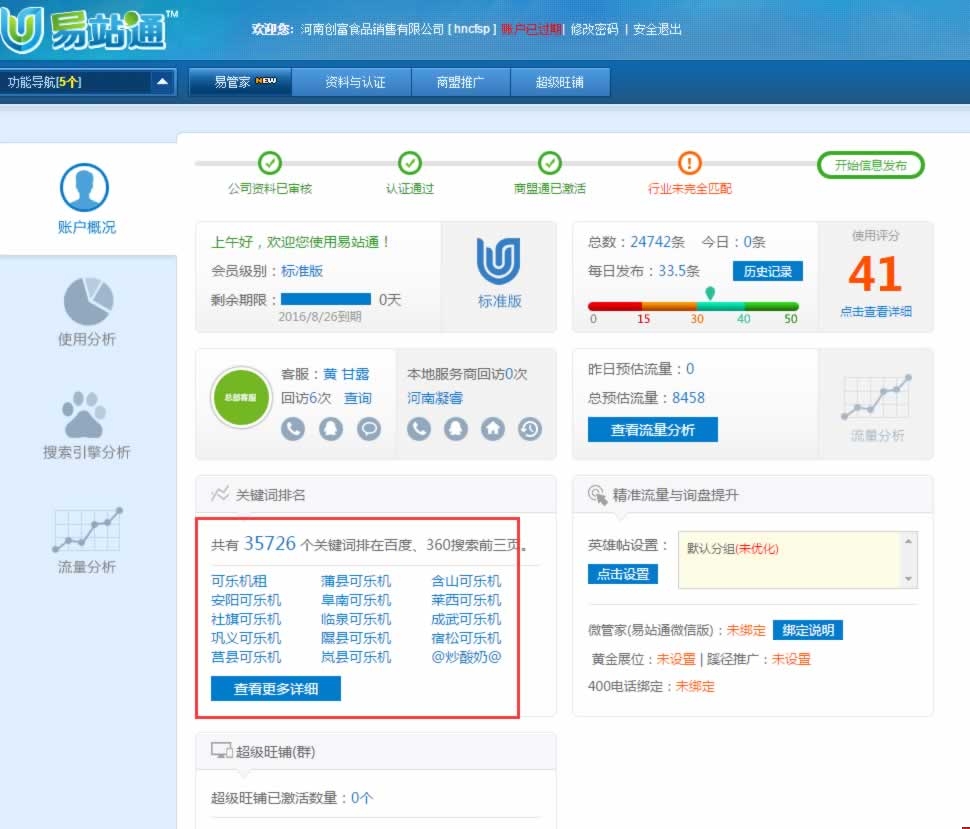The width and height of the screenshot is (970, 829).
Task: Open 账户概况 in the sidebar
Action: 86,200
